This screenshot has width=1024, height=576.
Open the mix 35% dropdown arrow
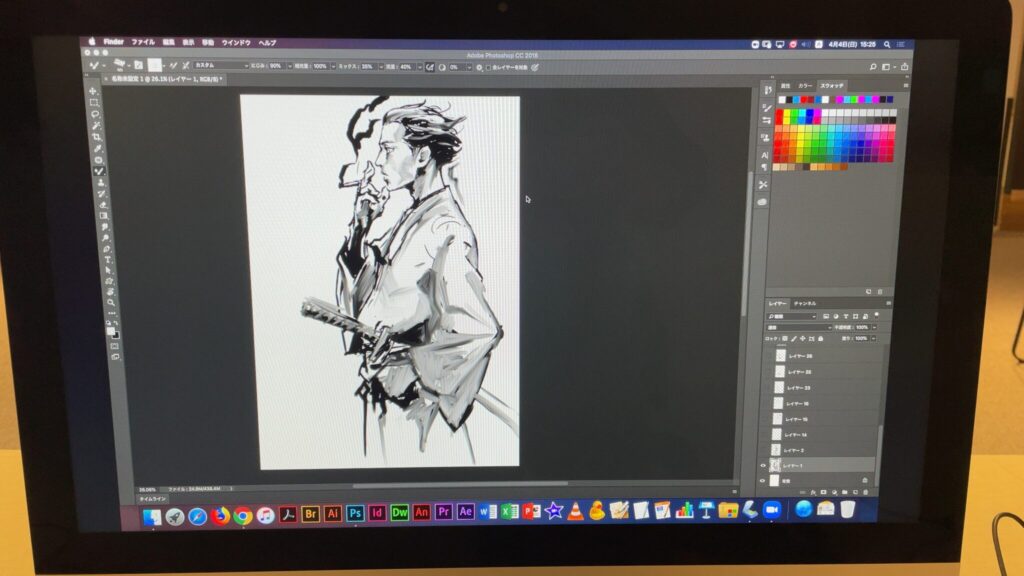pyautogui.click(x=381, y=67)
